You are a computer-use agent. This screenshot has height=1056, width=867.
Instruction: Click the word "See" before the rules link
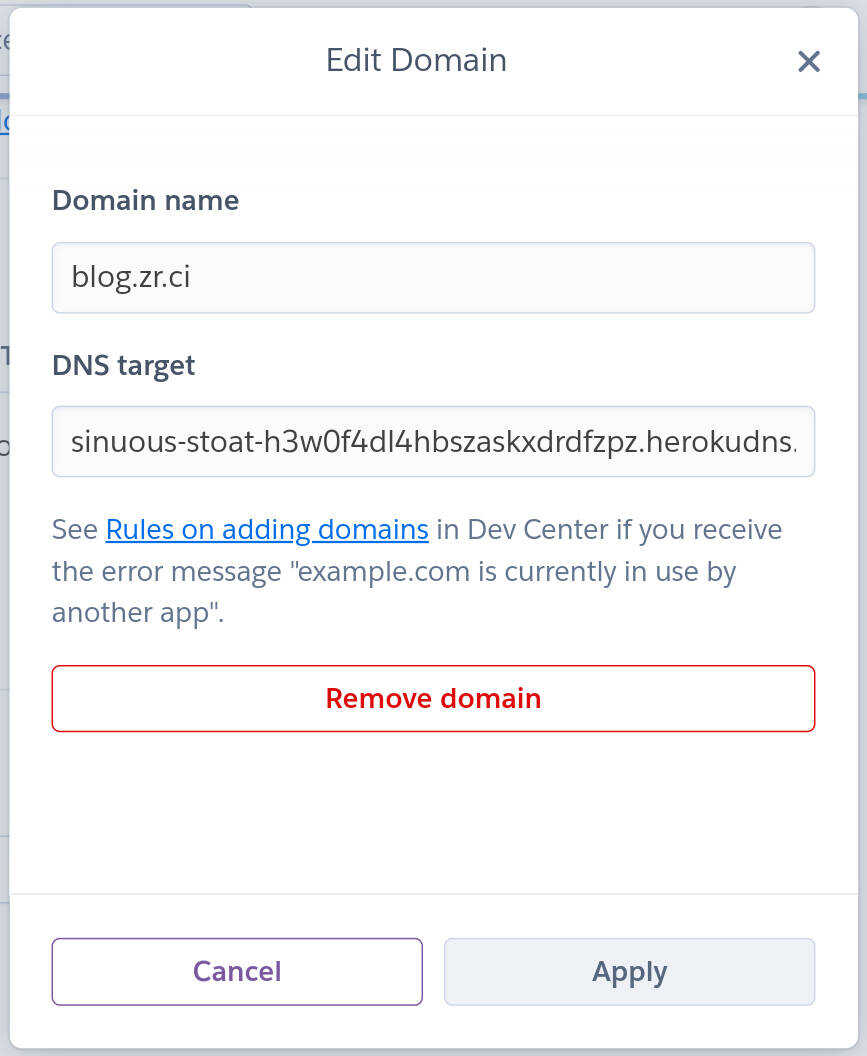[75, 529]
